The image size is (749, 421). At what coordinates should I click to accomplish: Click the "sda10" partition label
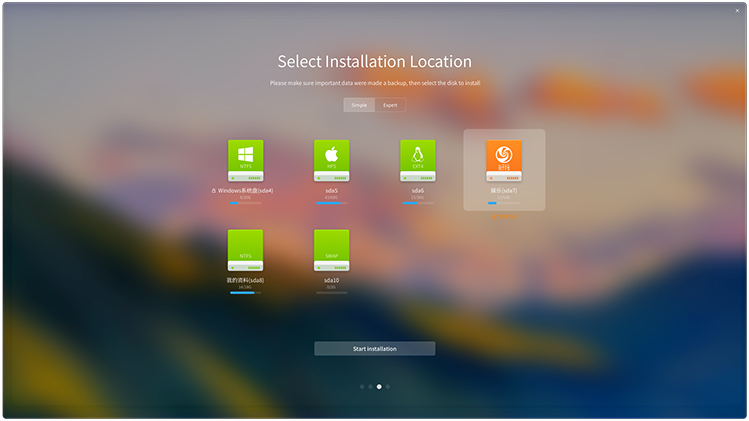pyautogui.click(x=332, y=280)
